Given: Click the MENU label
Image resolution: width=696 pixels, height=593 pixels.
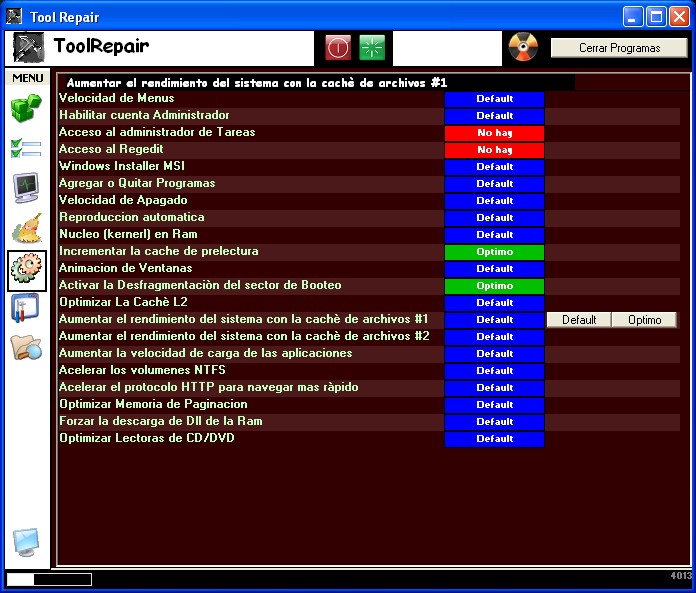Looking at the screenshot, I should [x=28, y=78].
